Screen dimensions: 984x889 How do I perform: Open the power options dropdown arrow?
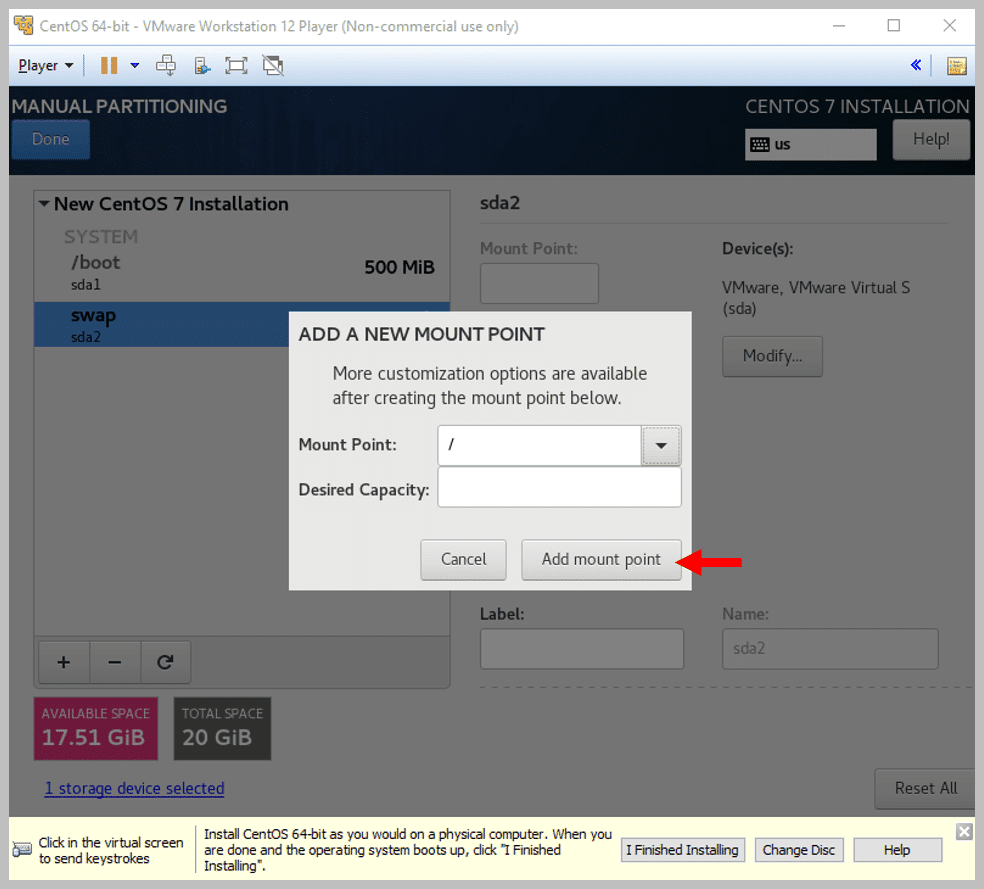pos(134,65)
